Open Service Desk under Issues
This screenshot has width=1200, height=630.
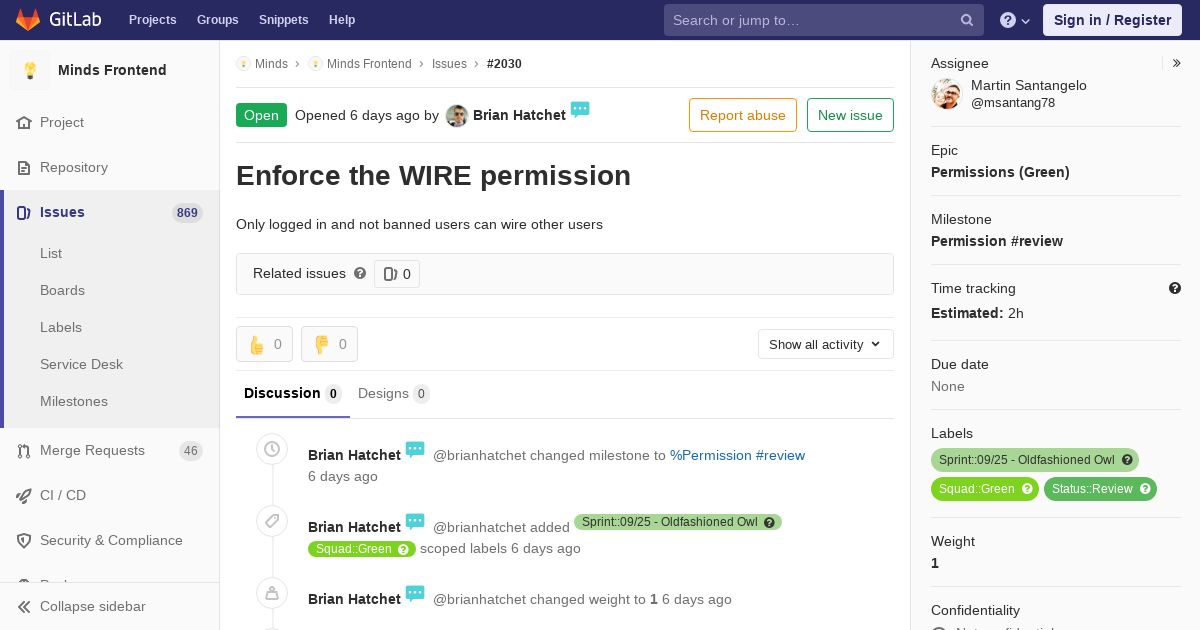(81, 364)
